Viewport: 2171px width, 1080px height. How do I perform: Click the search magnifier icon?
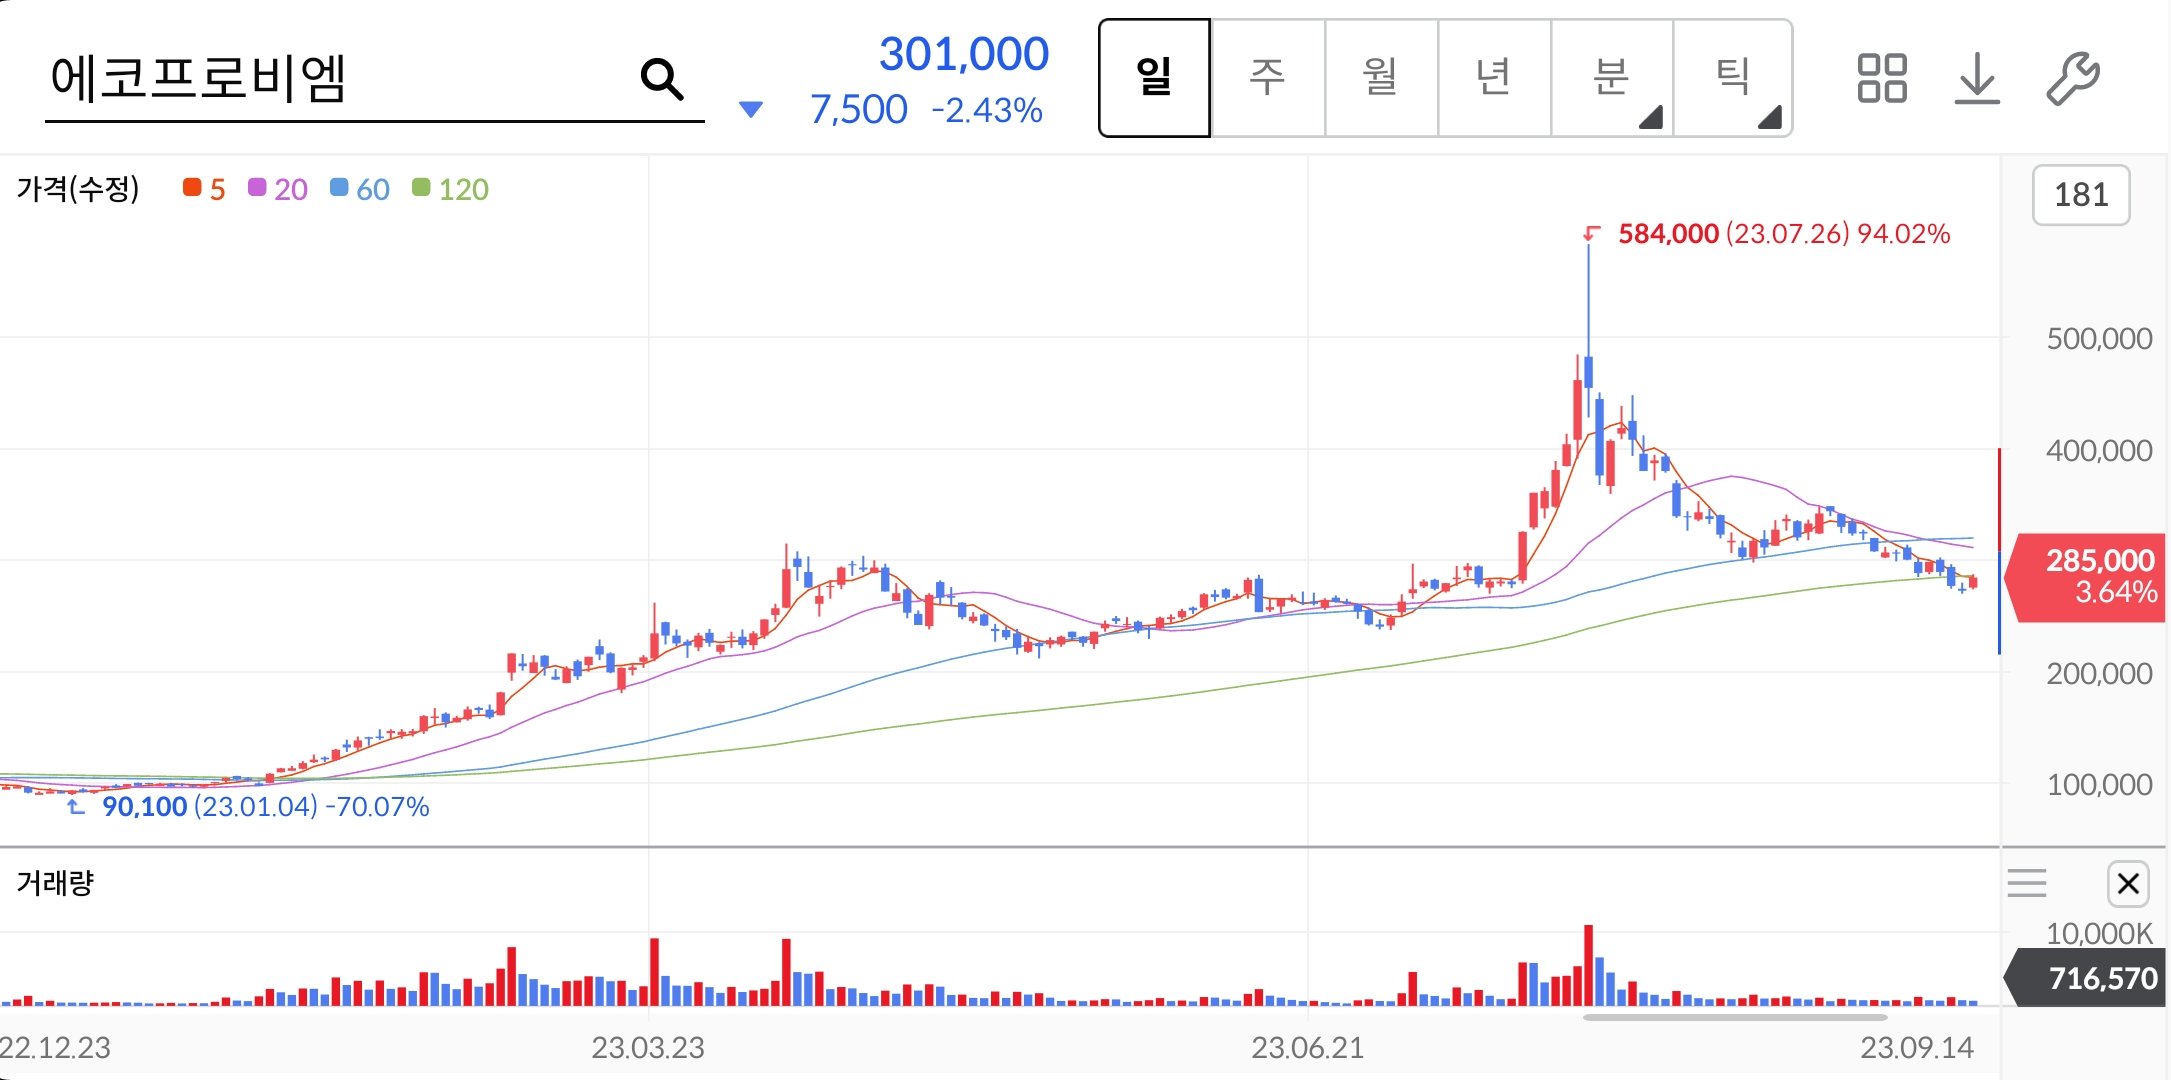point(661,78)
